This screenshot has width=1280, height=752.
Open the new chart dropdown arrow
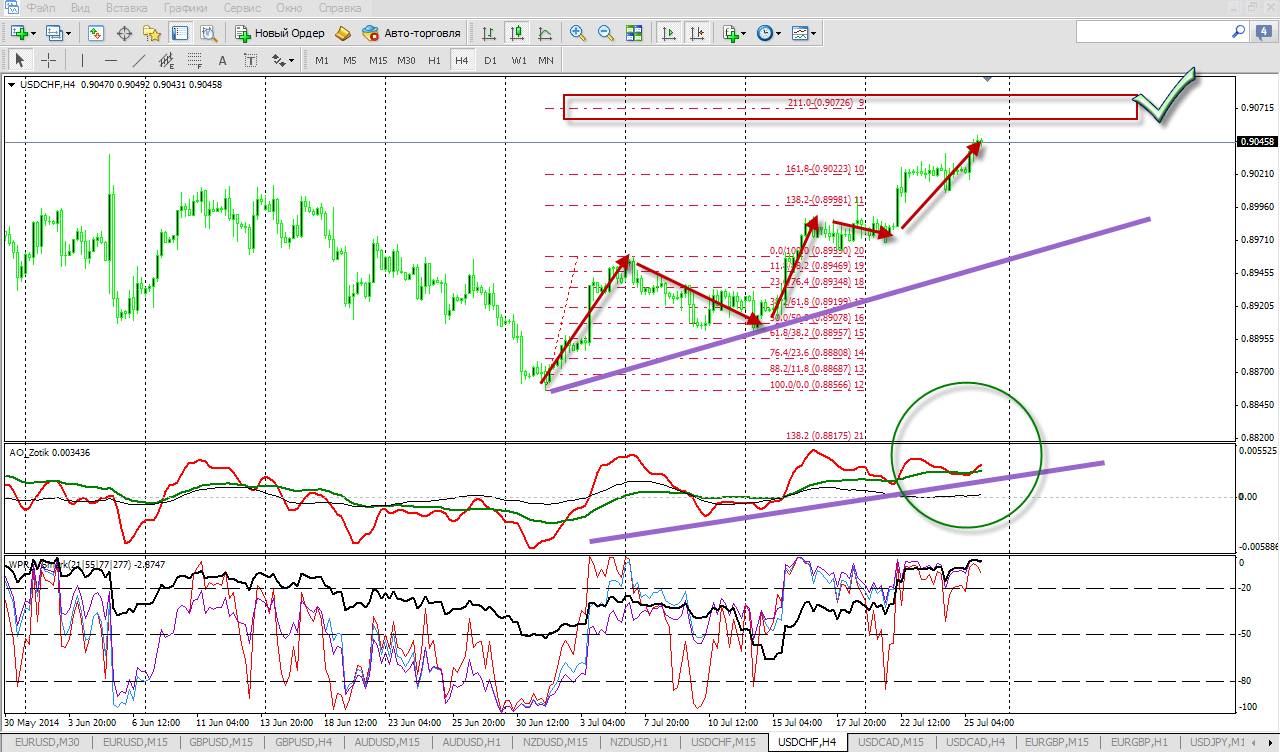[33, 33]
